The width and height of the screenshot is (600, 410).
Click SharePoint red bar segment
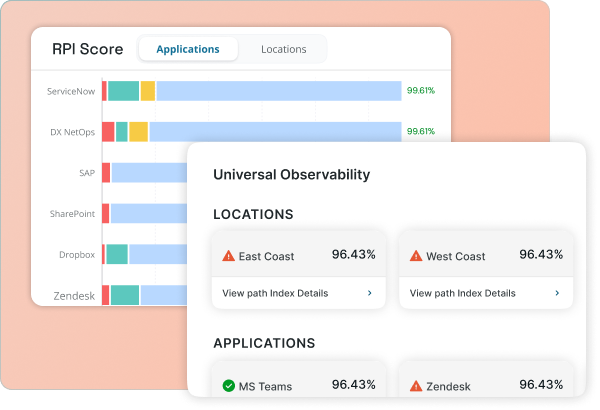(x=106, y=213)
